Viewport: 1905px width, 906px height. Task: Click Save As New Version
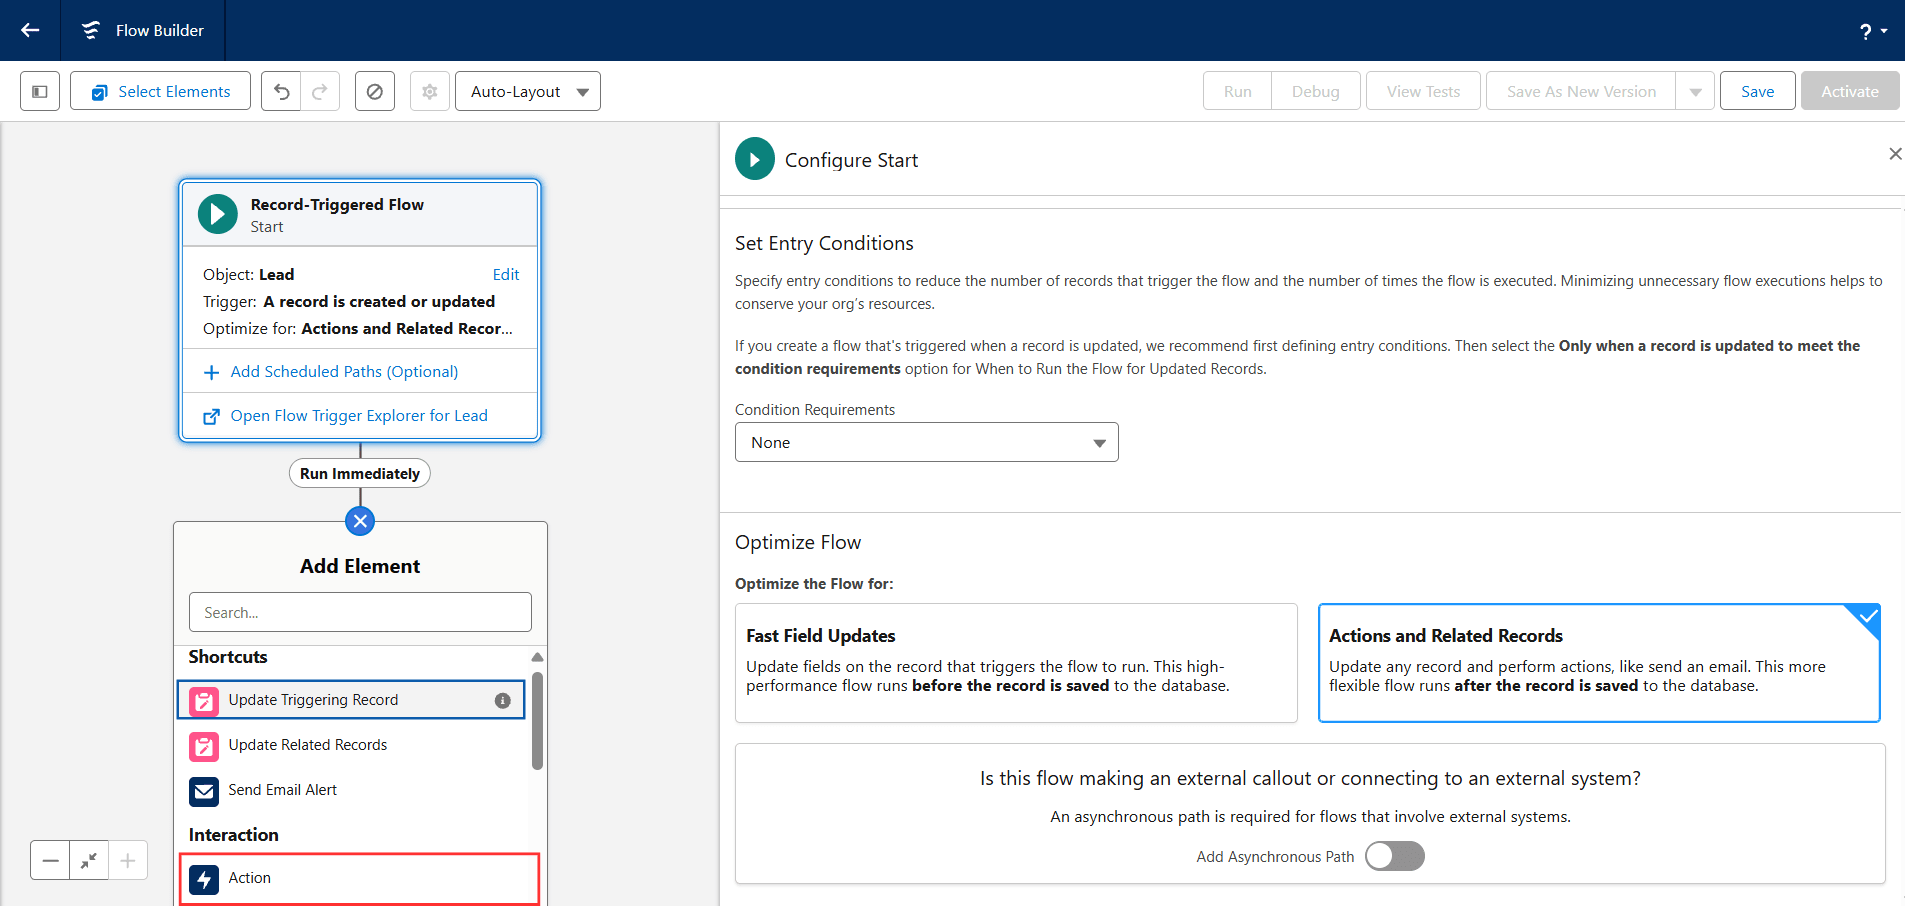pyautogui.click(x=1581, y=91)
